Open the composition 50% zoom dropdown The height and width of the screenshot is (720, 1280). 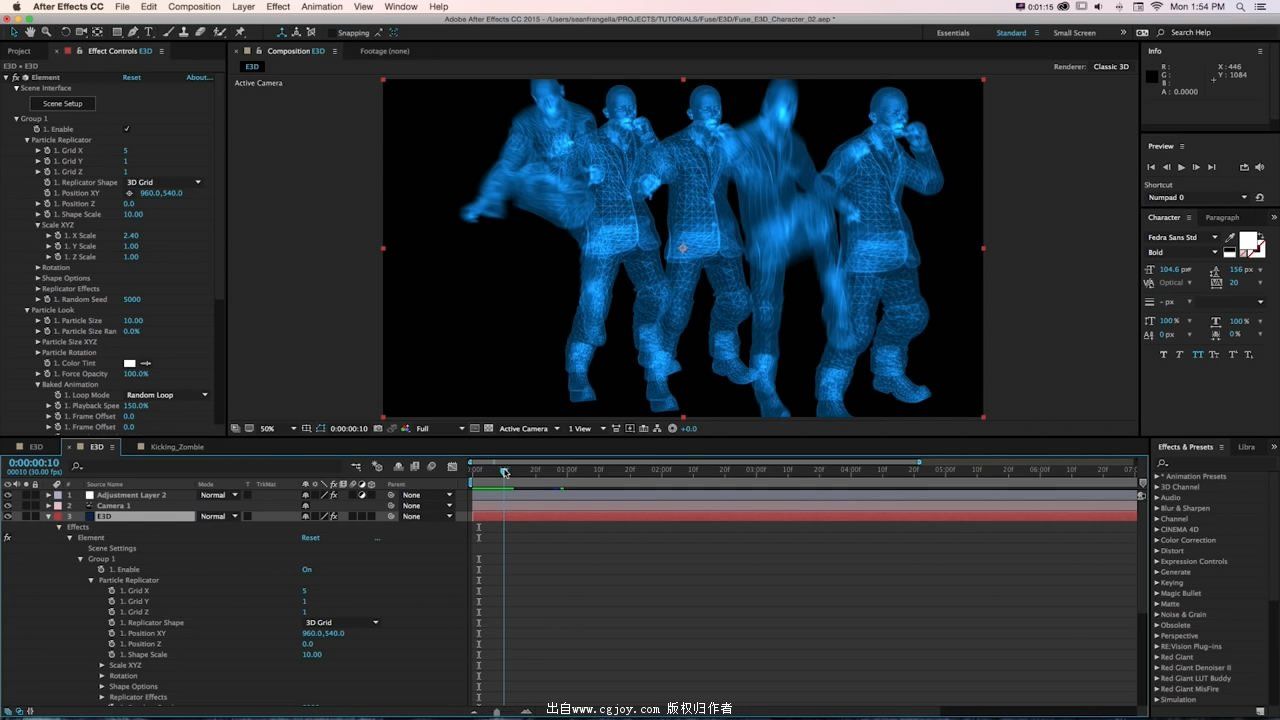[278, 428]
